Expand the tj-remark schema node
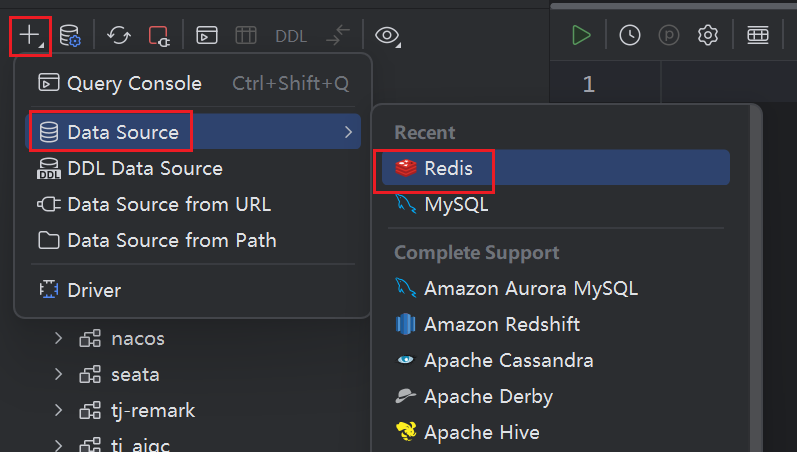 (58, 411)
